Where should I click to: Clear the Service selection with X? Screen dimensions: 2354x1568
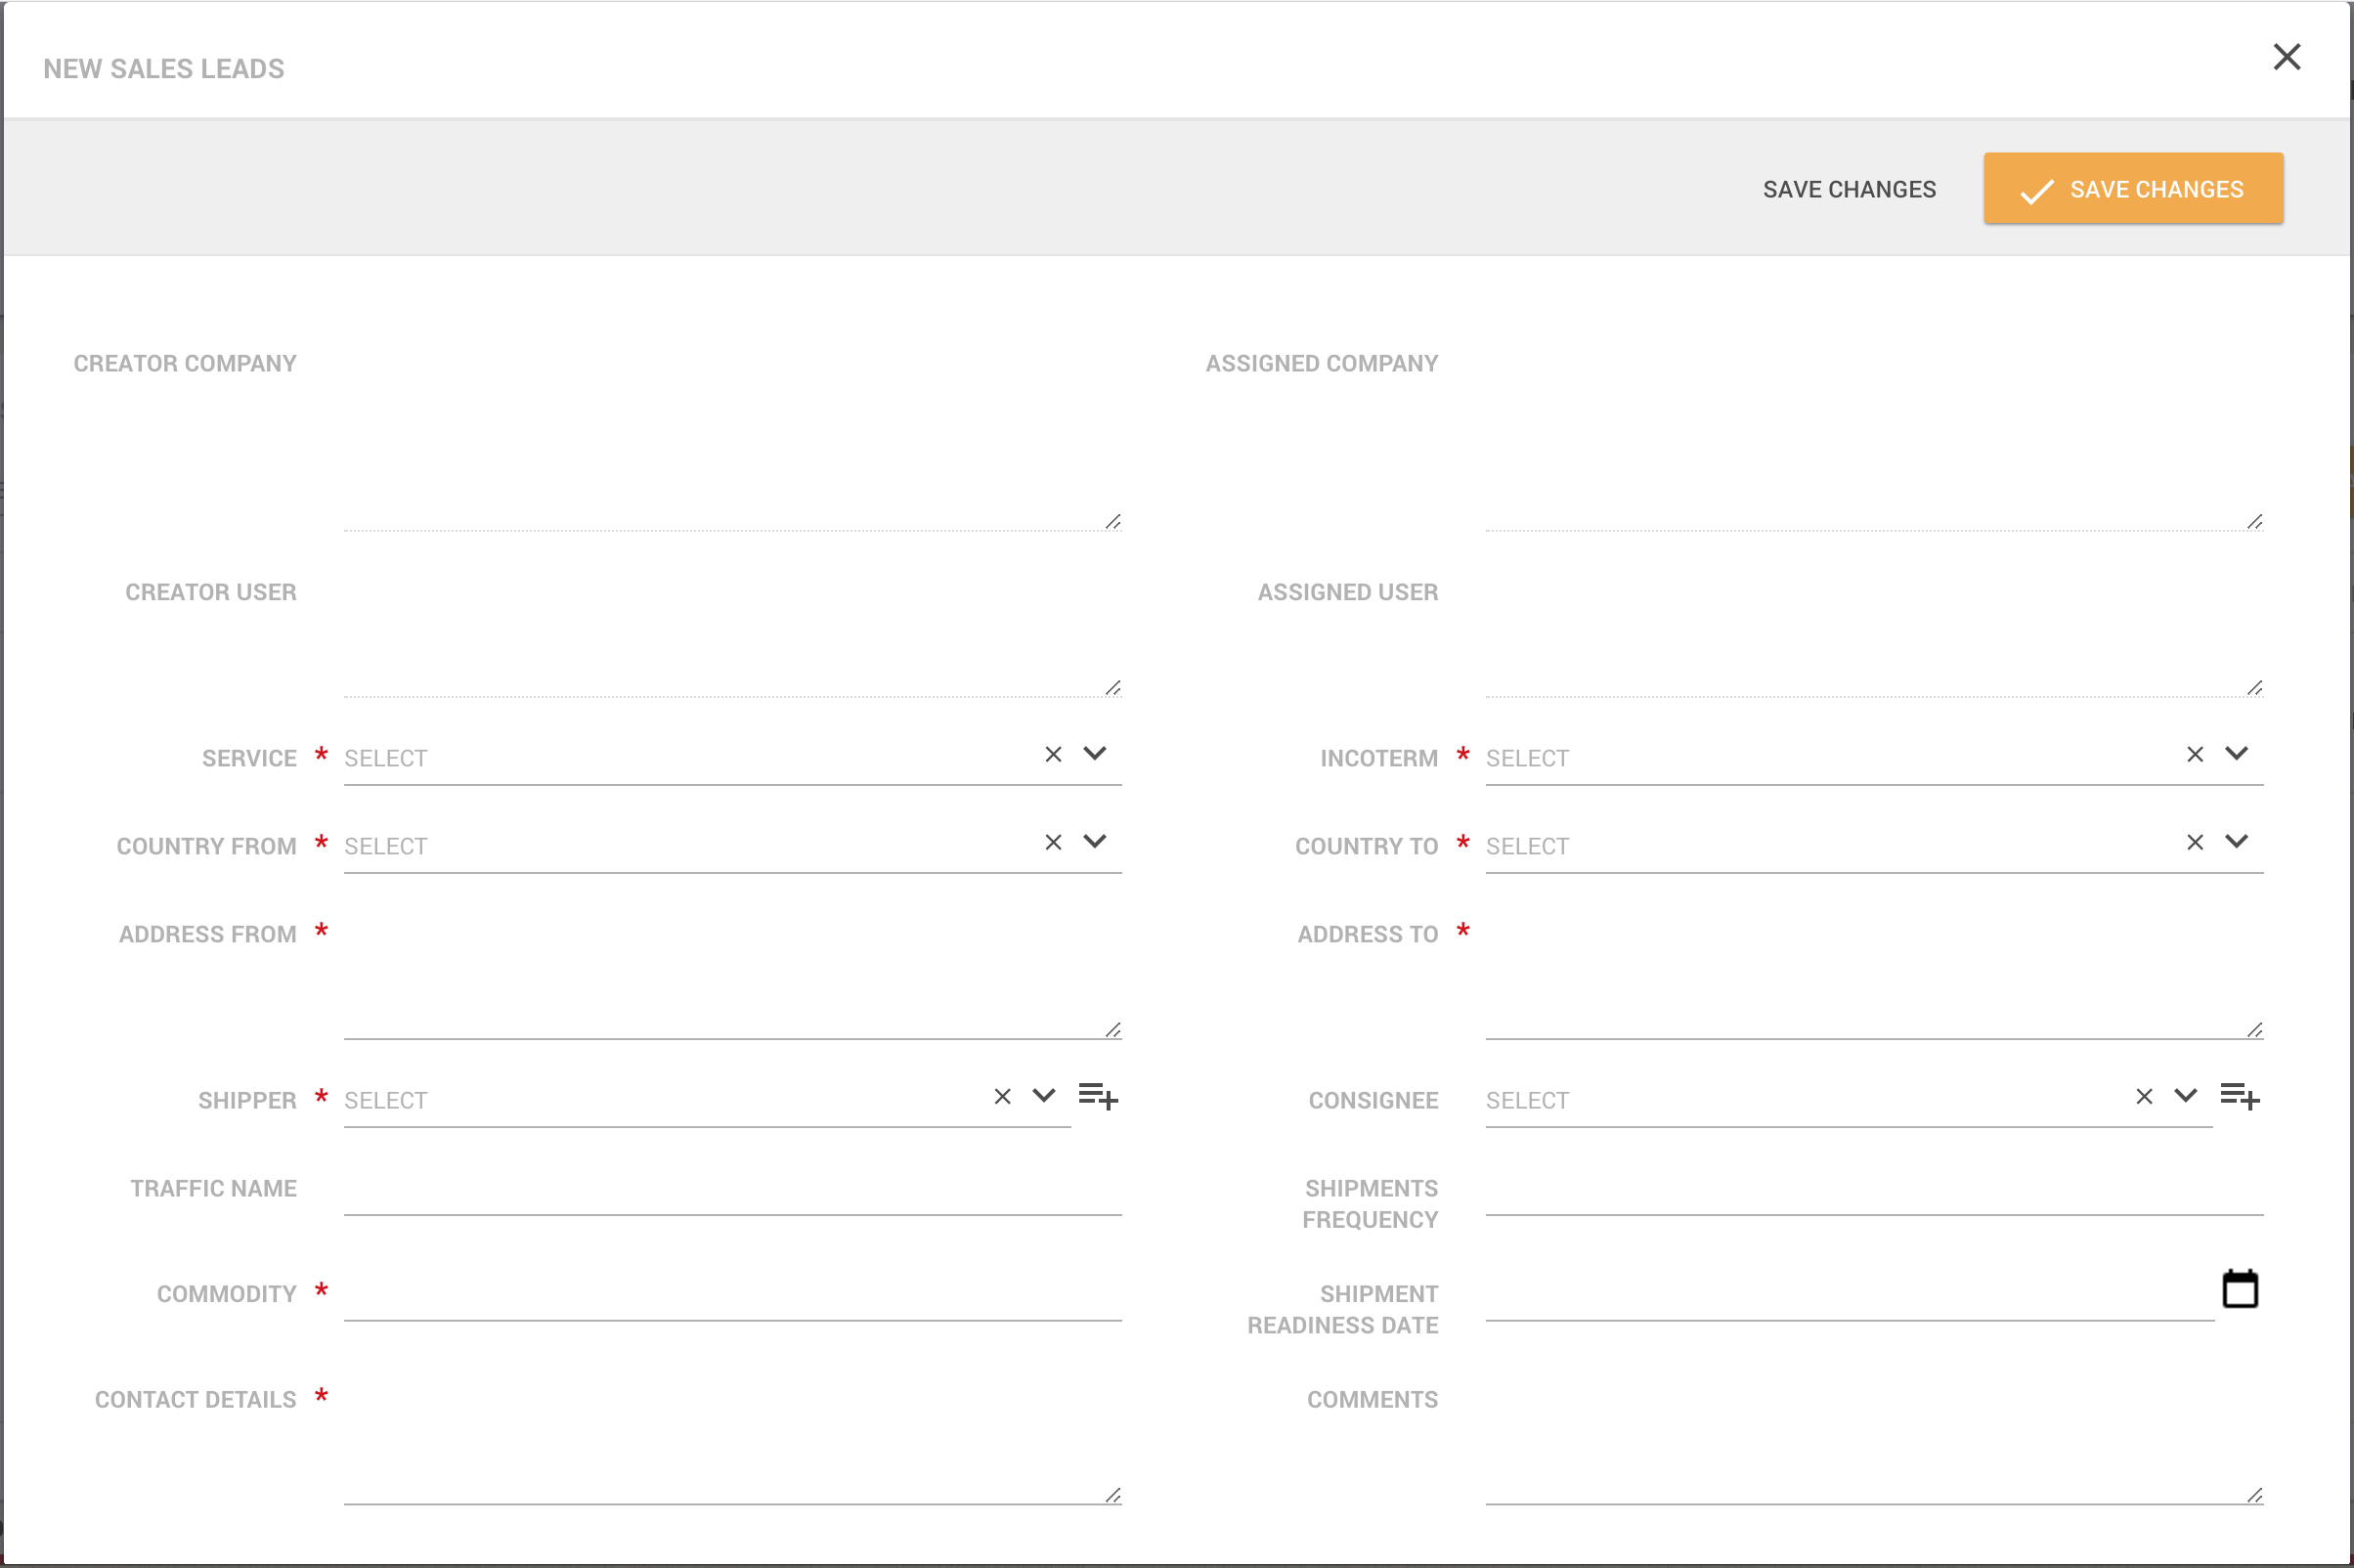pyautogui.click(x=1053, y=755)
